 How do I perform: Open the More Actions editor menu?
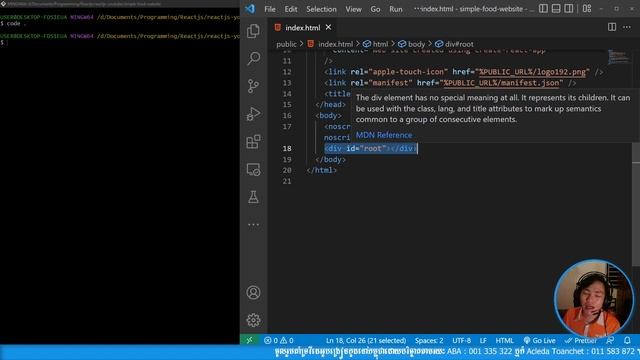627,27
